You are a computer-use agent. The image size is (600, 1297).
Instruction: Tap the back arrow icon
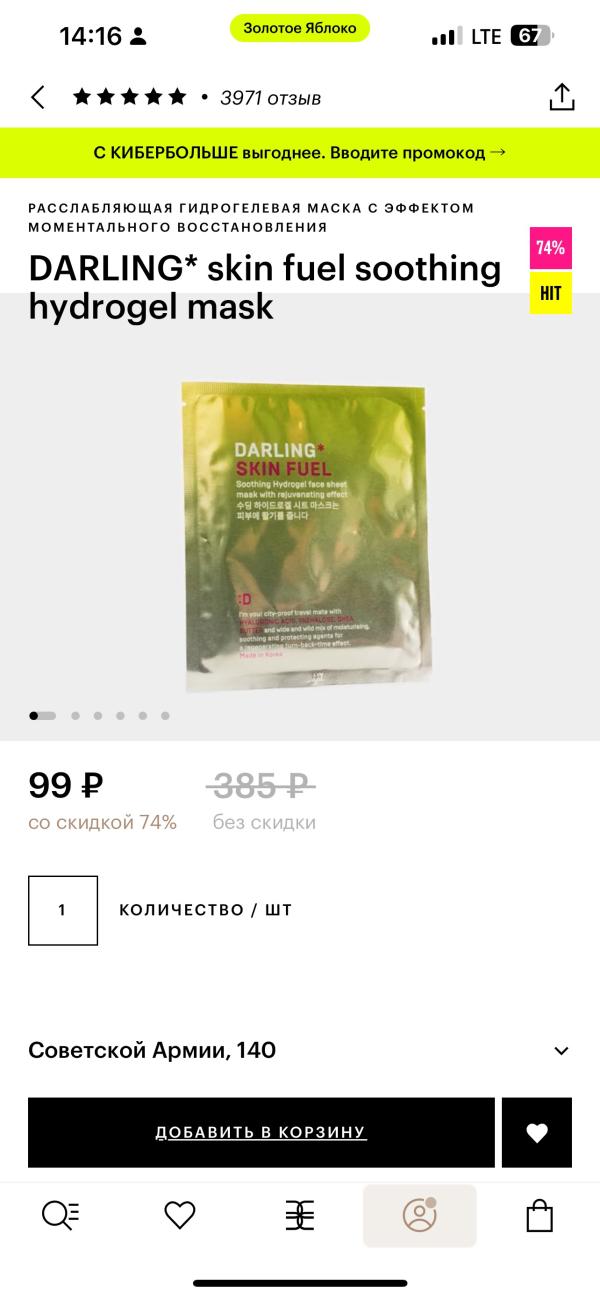38,97
